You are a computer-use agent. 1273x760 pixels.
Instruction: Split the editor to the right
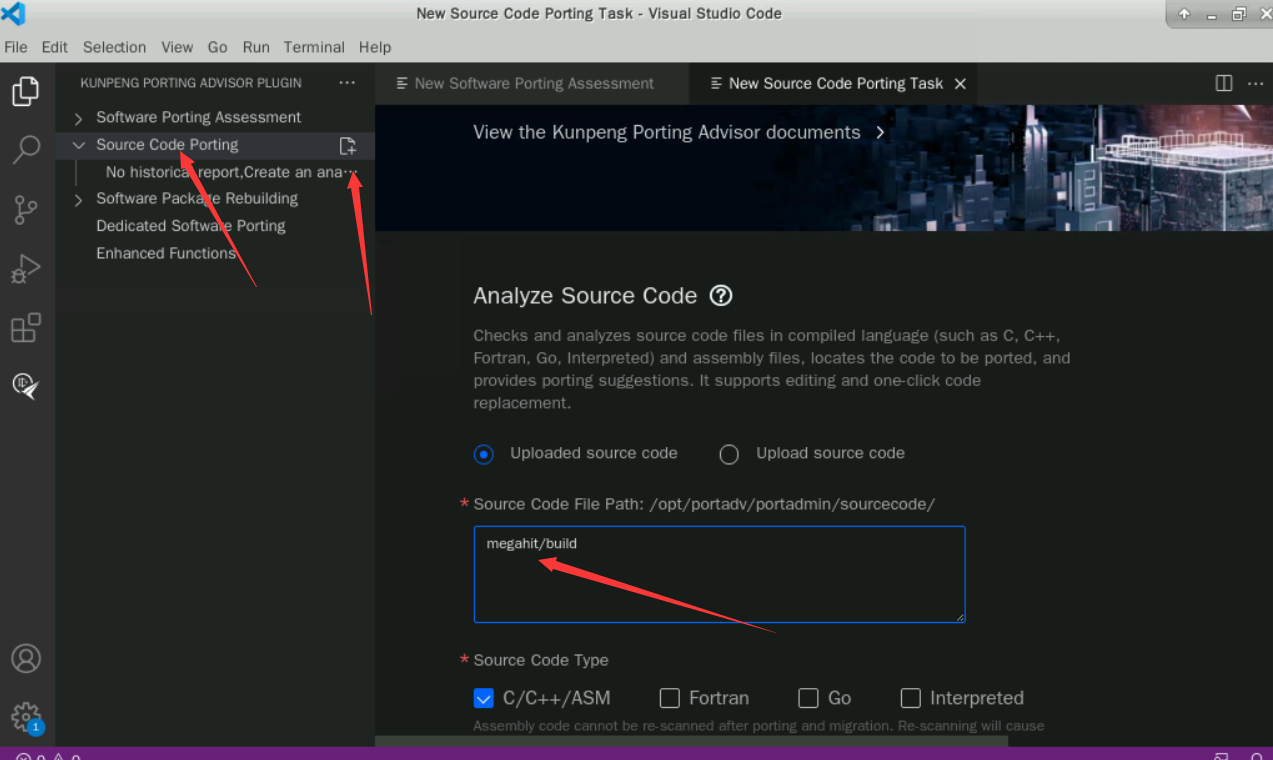coord(1224,83)
